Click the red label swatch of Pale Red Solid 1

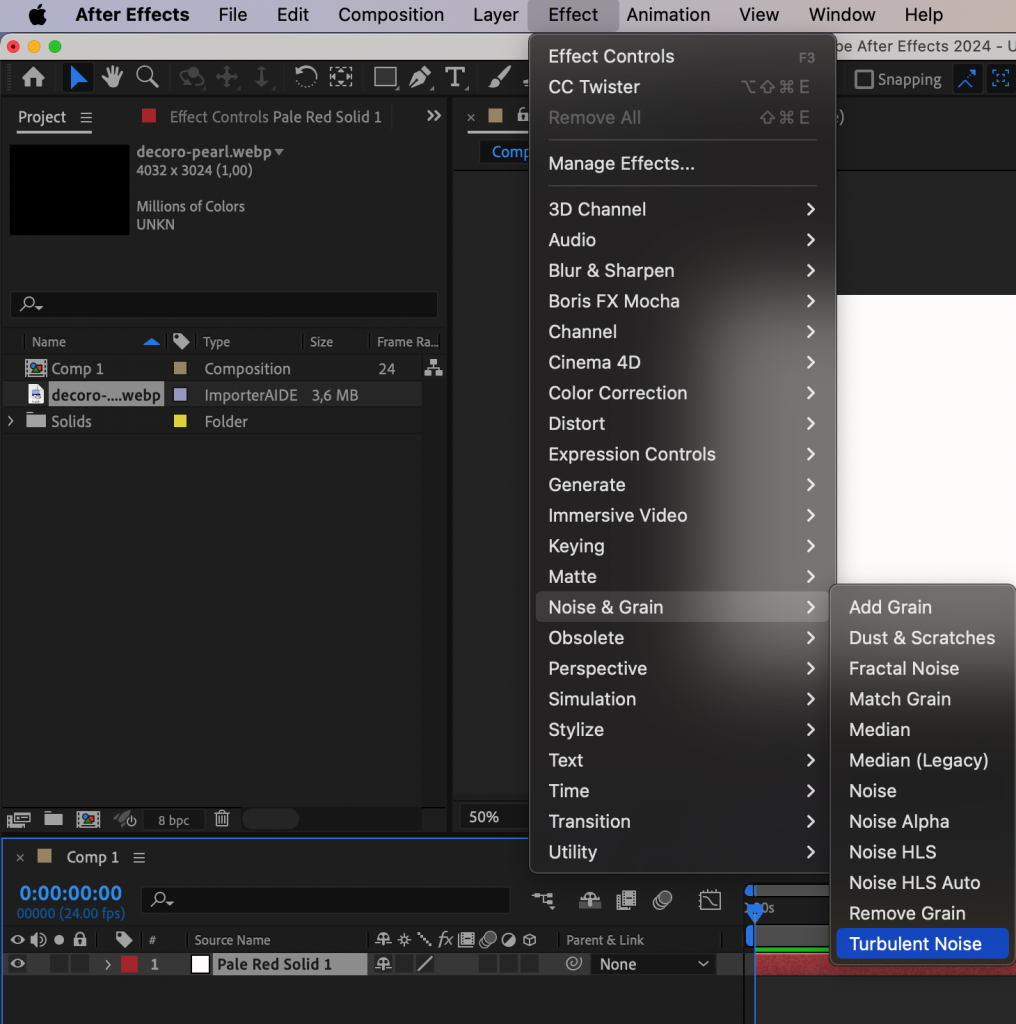click(x=129, y=964)
